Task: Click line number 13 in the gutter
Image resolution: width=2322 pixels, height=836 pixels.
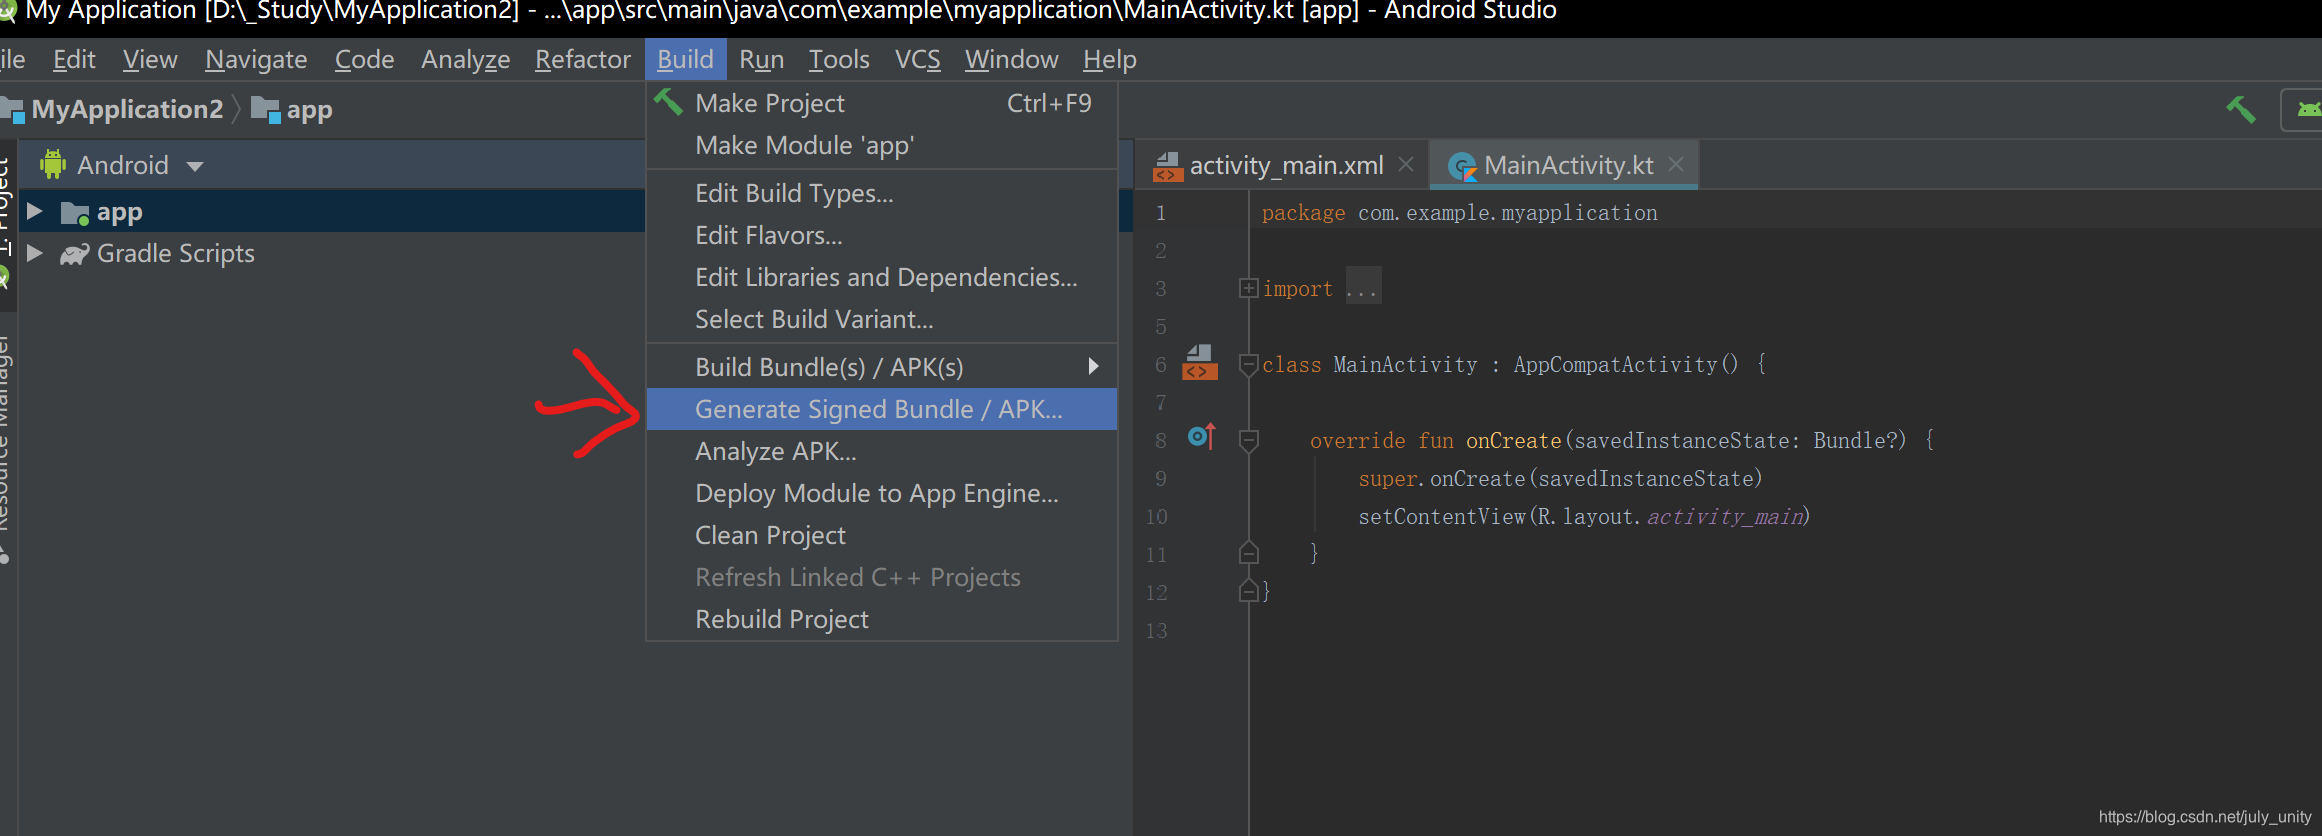Action: pos(1157,631)
